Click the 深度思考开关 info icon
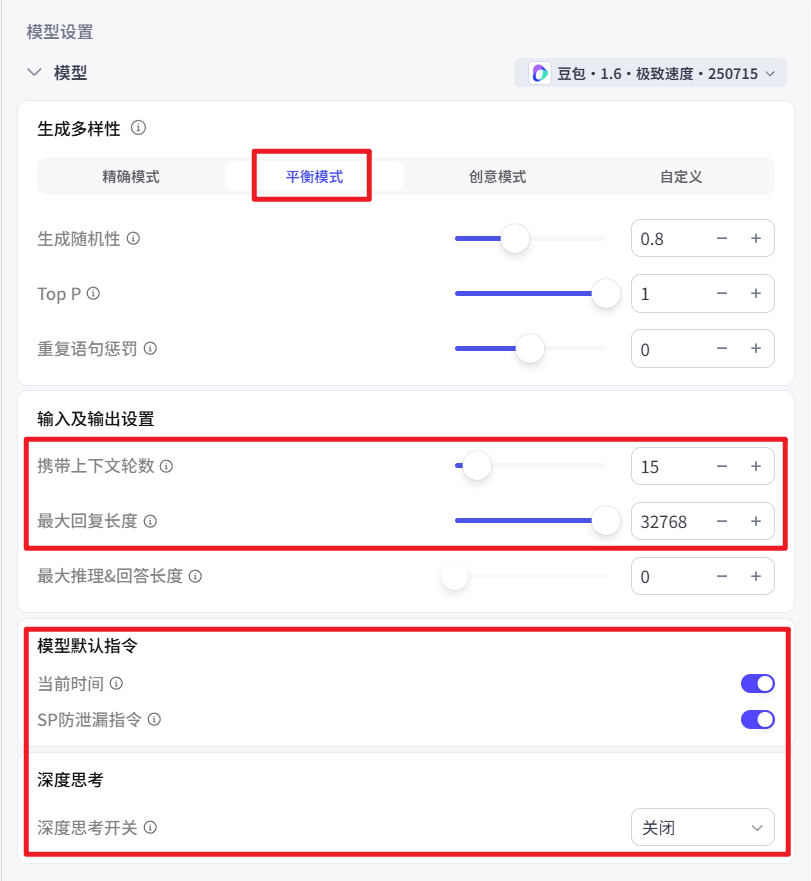 pyautogui.click(x=150, y=828)
